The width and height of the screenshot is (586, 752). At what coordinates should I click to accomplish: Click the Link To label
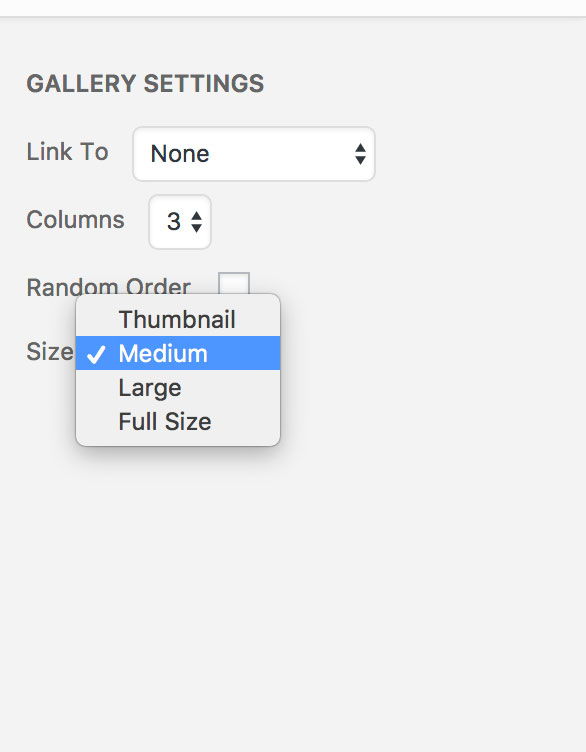(x=68, y=152)
